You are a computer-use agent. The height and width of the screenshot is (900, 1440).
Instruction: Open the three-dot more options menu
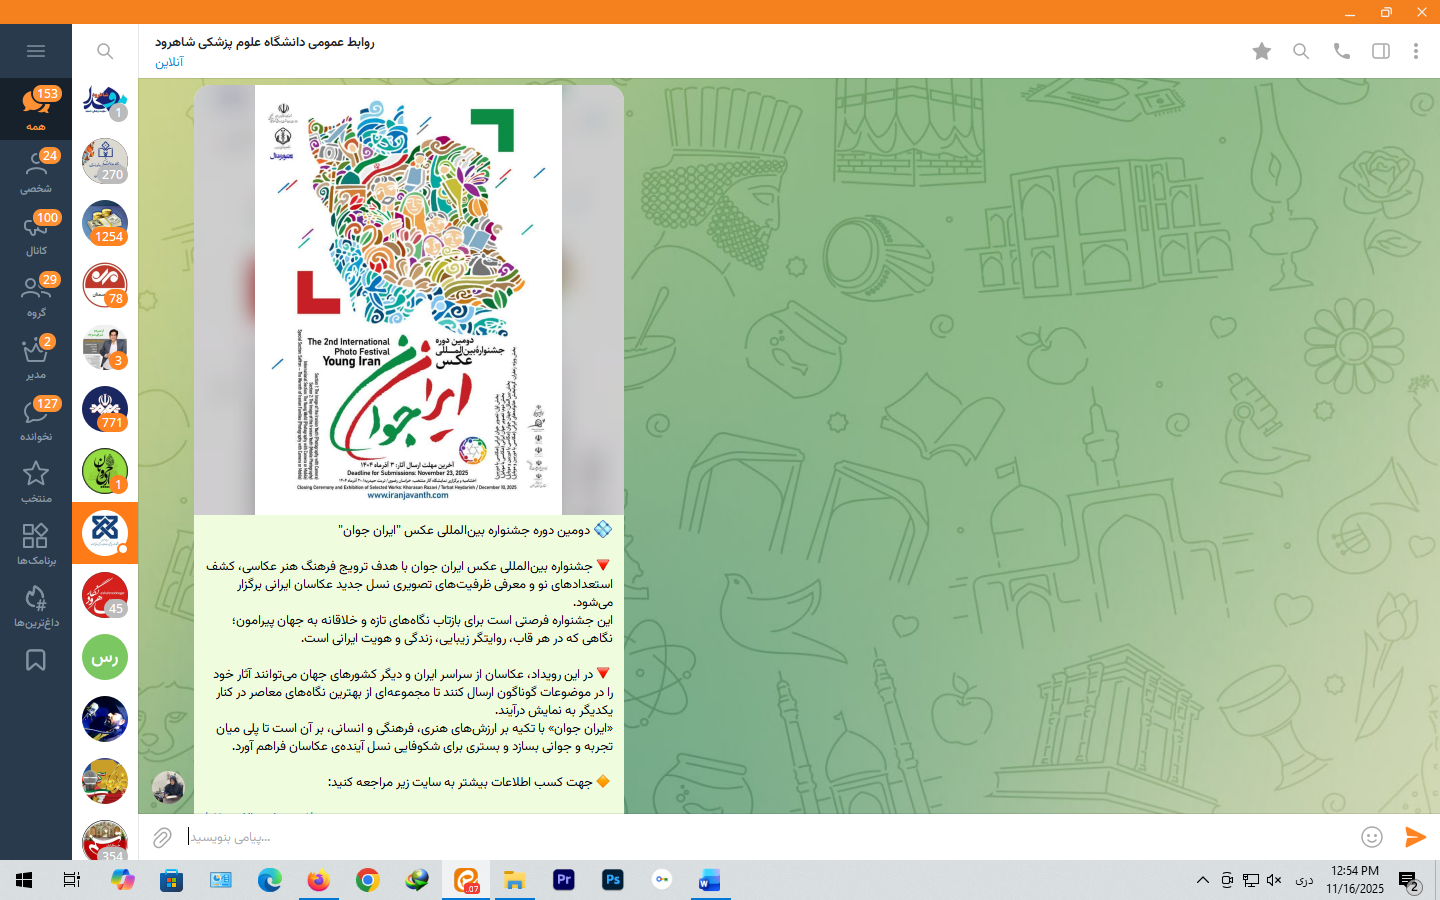pos(1415,51)
